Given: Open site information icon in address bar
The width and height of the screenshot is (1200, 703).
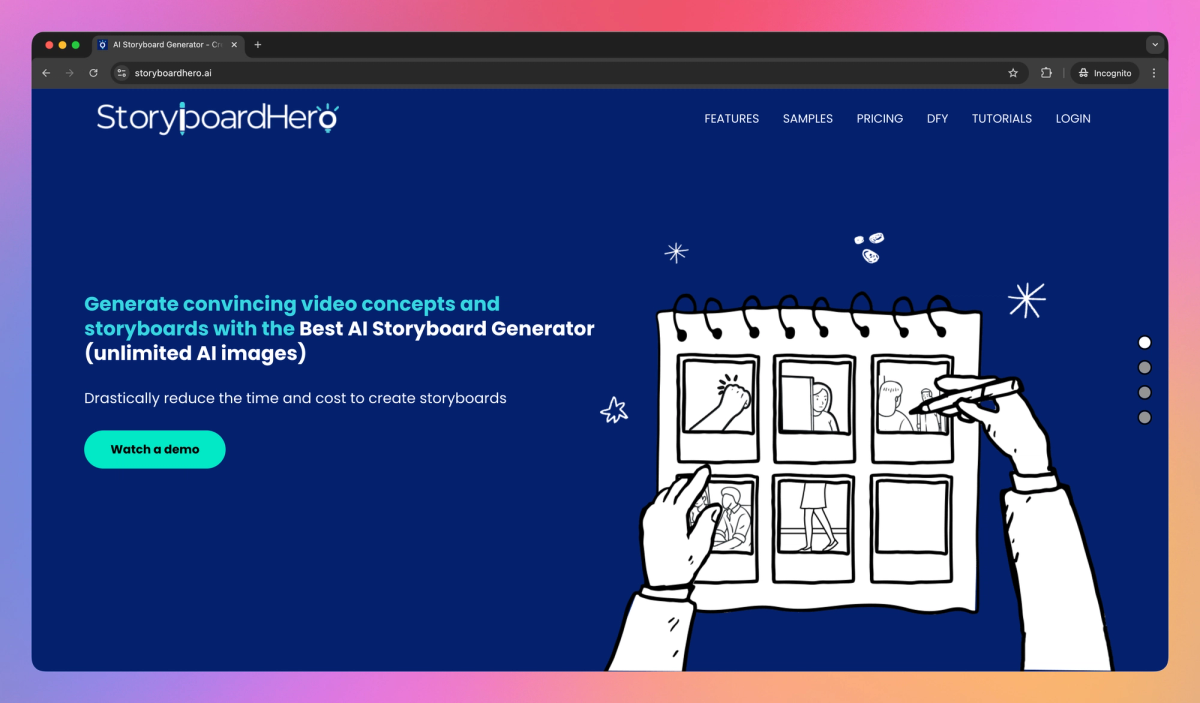Looking at the screenshot, I should pyautogui.click(x=121, y=73).
